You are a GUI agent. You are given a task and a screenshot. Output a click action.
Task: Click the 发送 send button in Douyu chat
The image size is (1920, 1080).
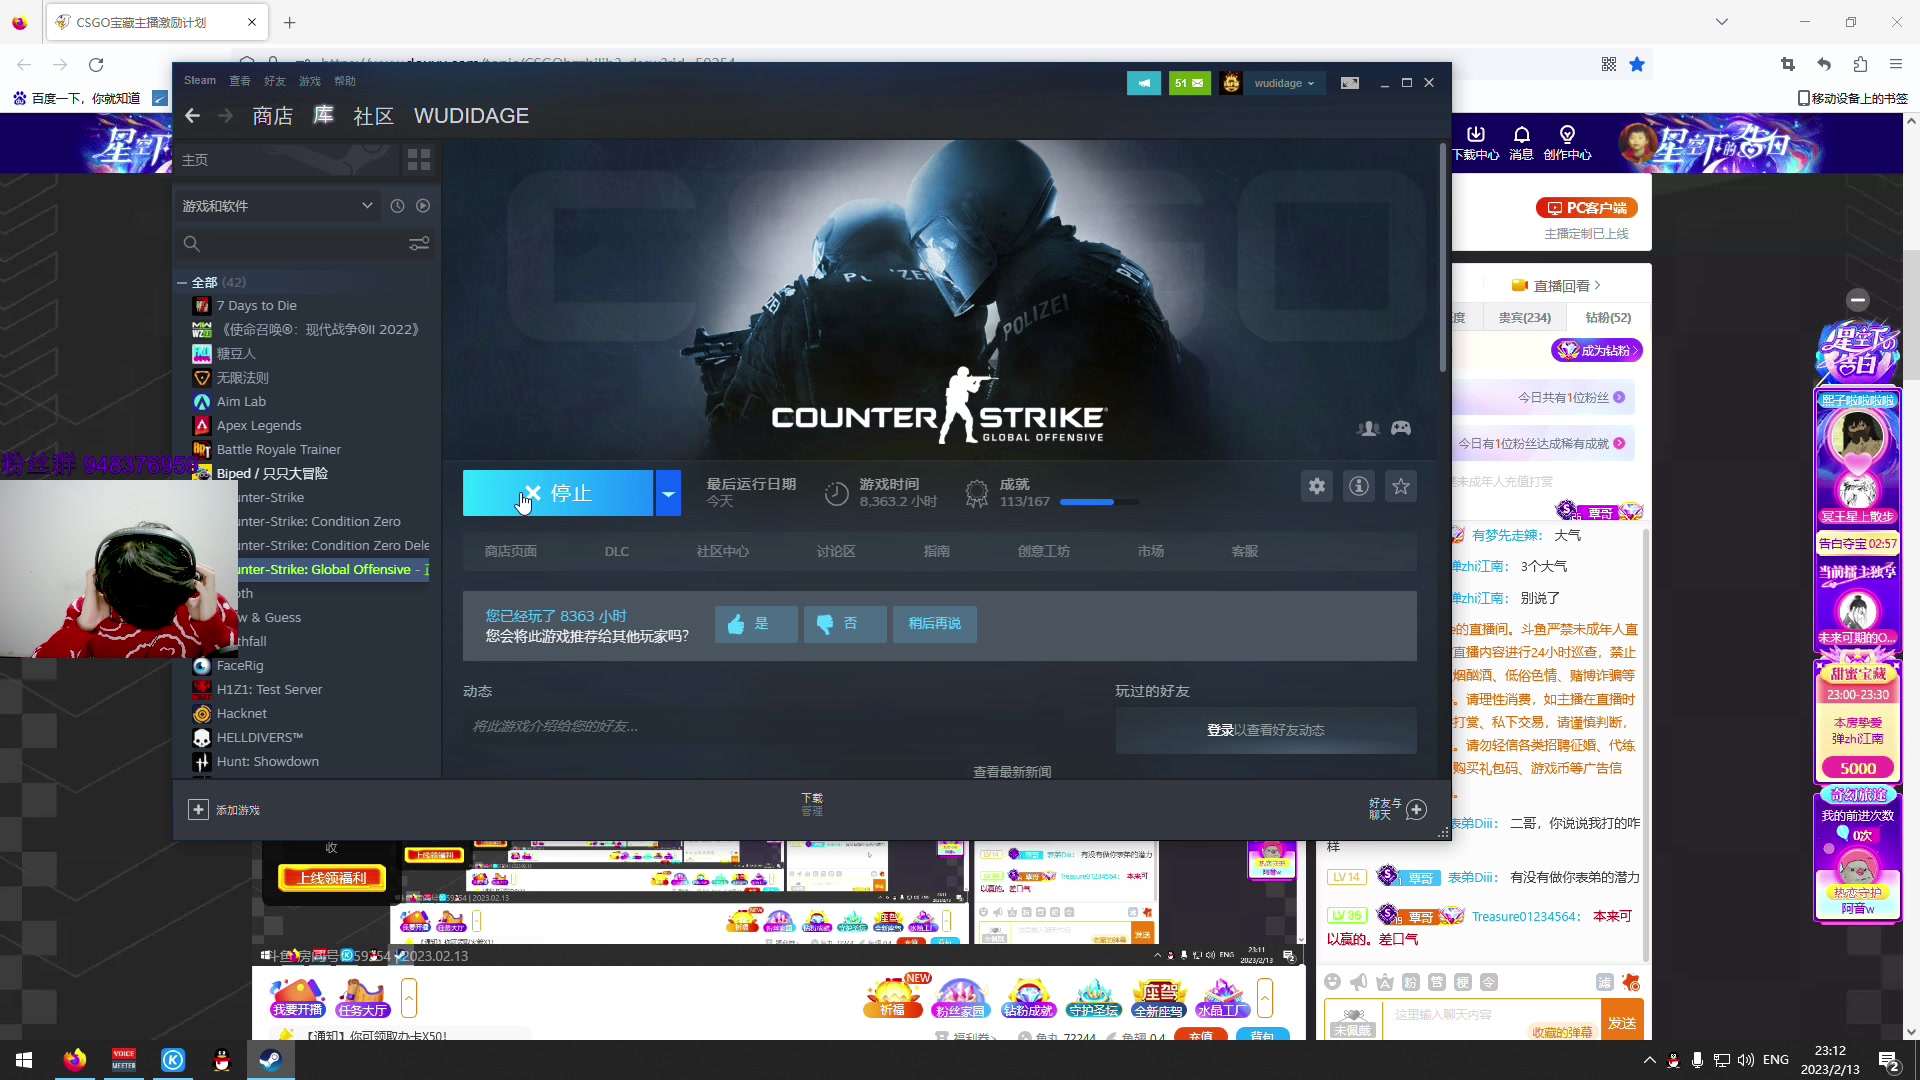pyautogui.click(x=1622, y=1022)
